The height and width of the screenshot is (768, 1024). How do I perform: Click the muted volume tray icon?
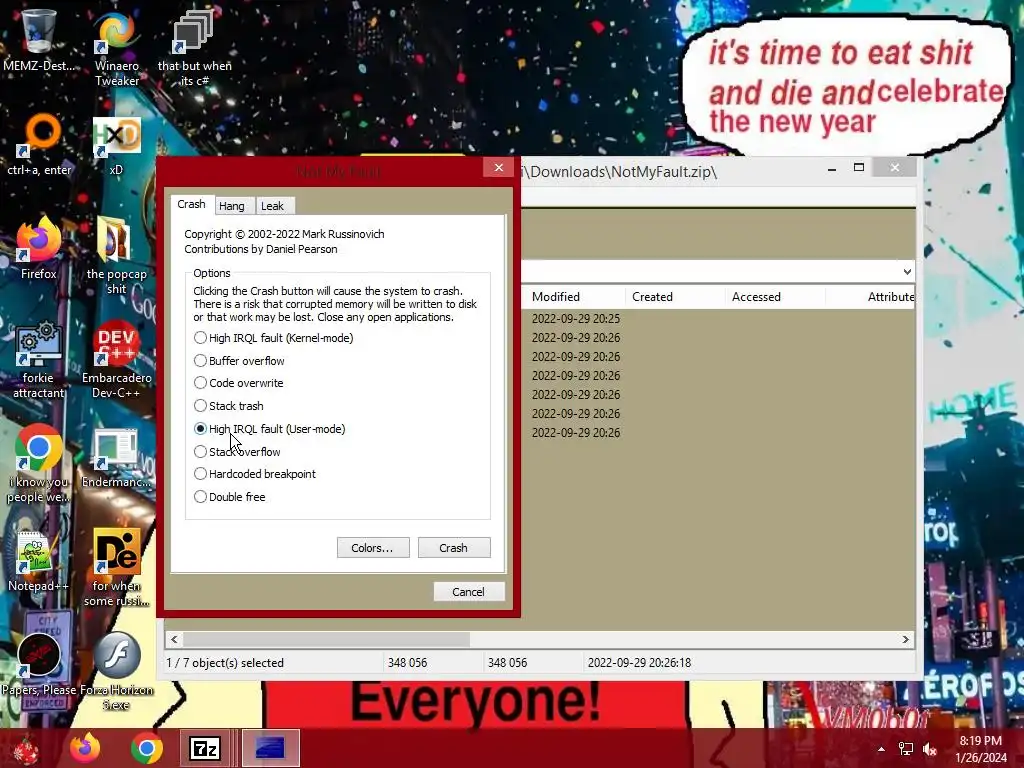pyautogui.click(x=929, y=749)
